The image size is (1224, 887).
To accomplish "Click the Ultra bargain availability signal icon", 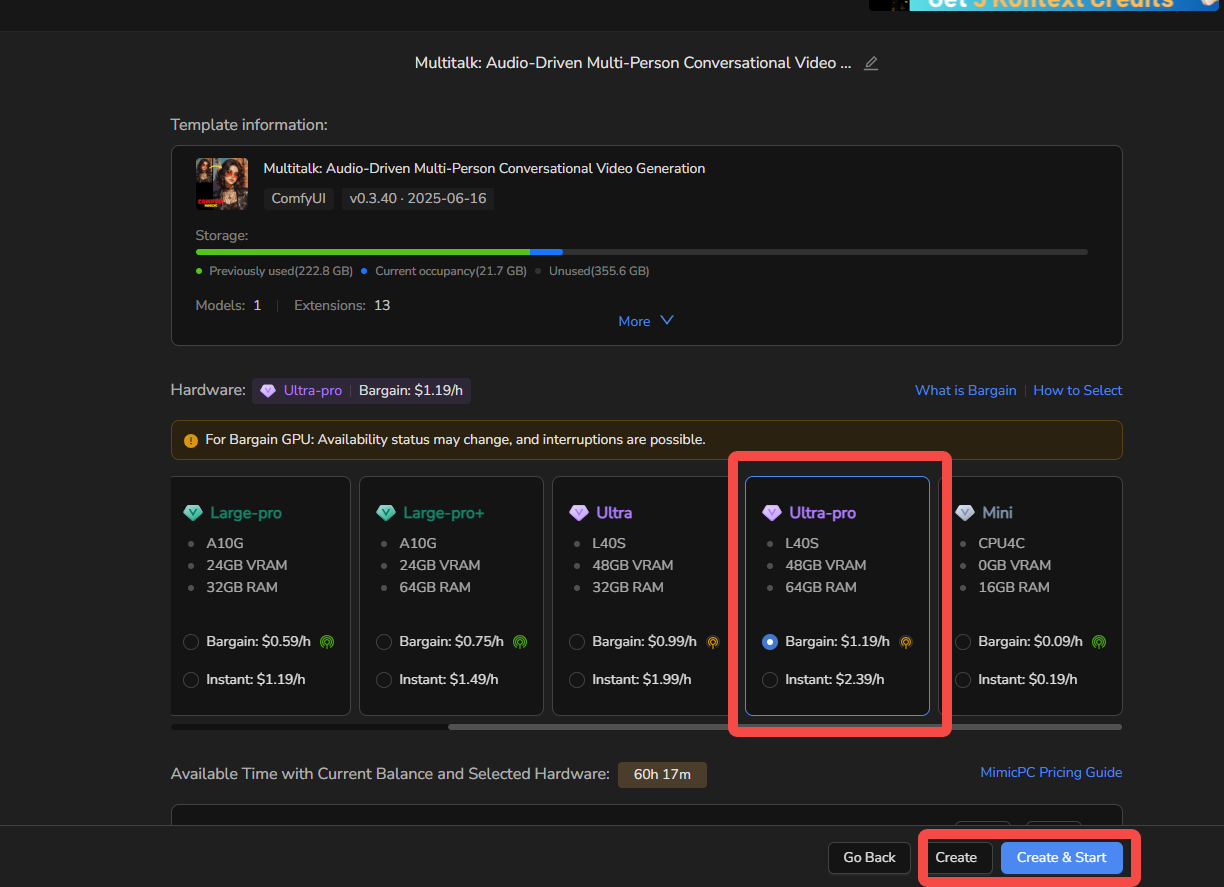I will tap(713, 642).
